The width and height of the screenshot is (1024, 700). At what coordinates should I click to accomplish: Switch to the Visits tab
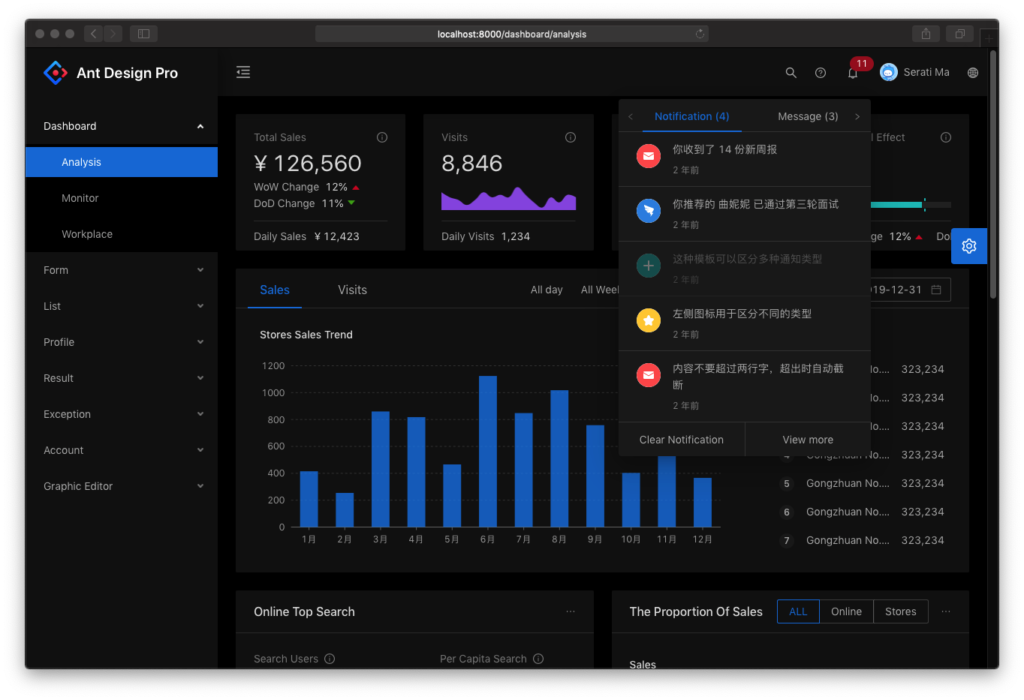[352, 289]
